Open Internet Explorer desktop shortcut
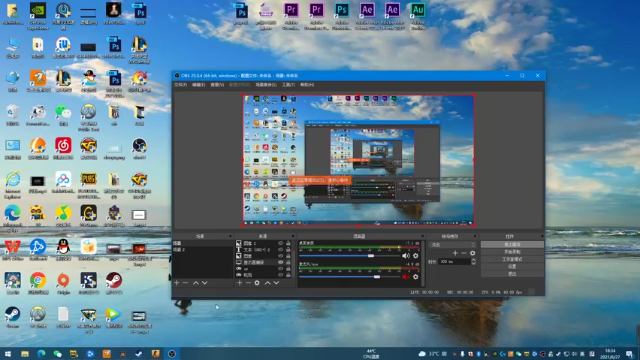The height and width of the screenshot is (360, 640). tap(13, 185)
